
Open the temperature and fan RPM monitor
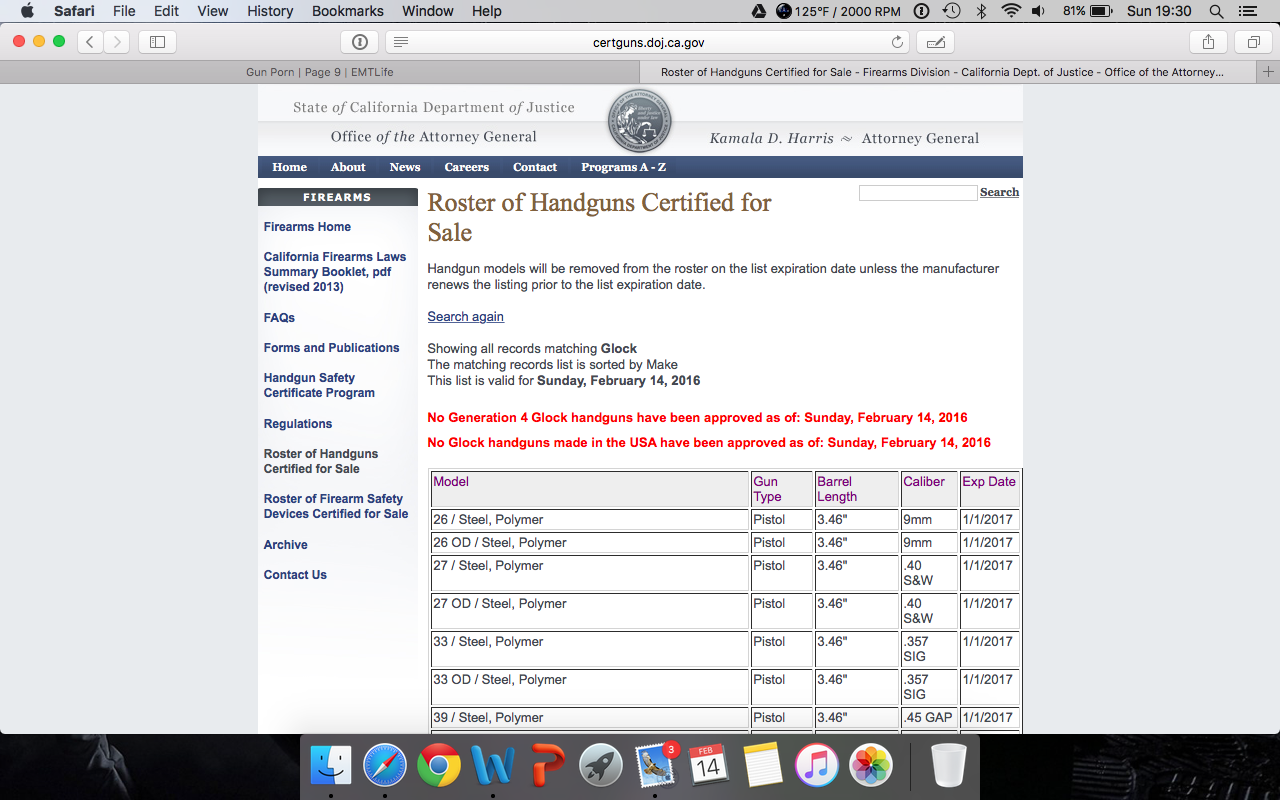pyautogui.click(x=838, y=11)
